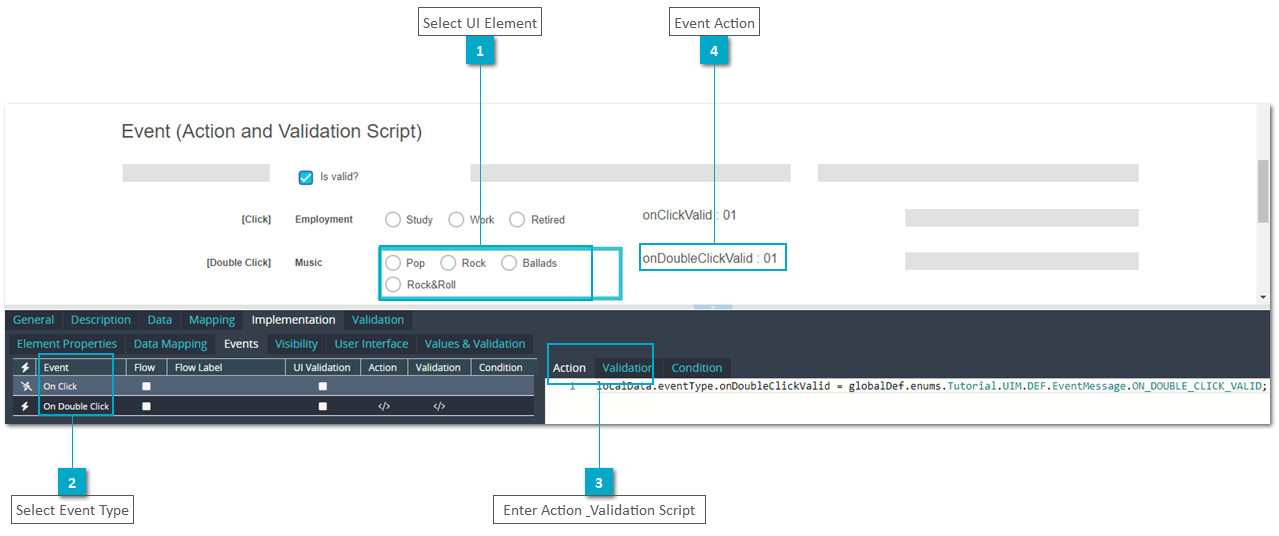
Task: Open the top-level Validation tab
Action: click(x=378, y=320)
